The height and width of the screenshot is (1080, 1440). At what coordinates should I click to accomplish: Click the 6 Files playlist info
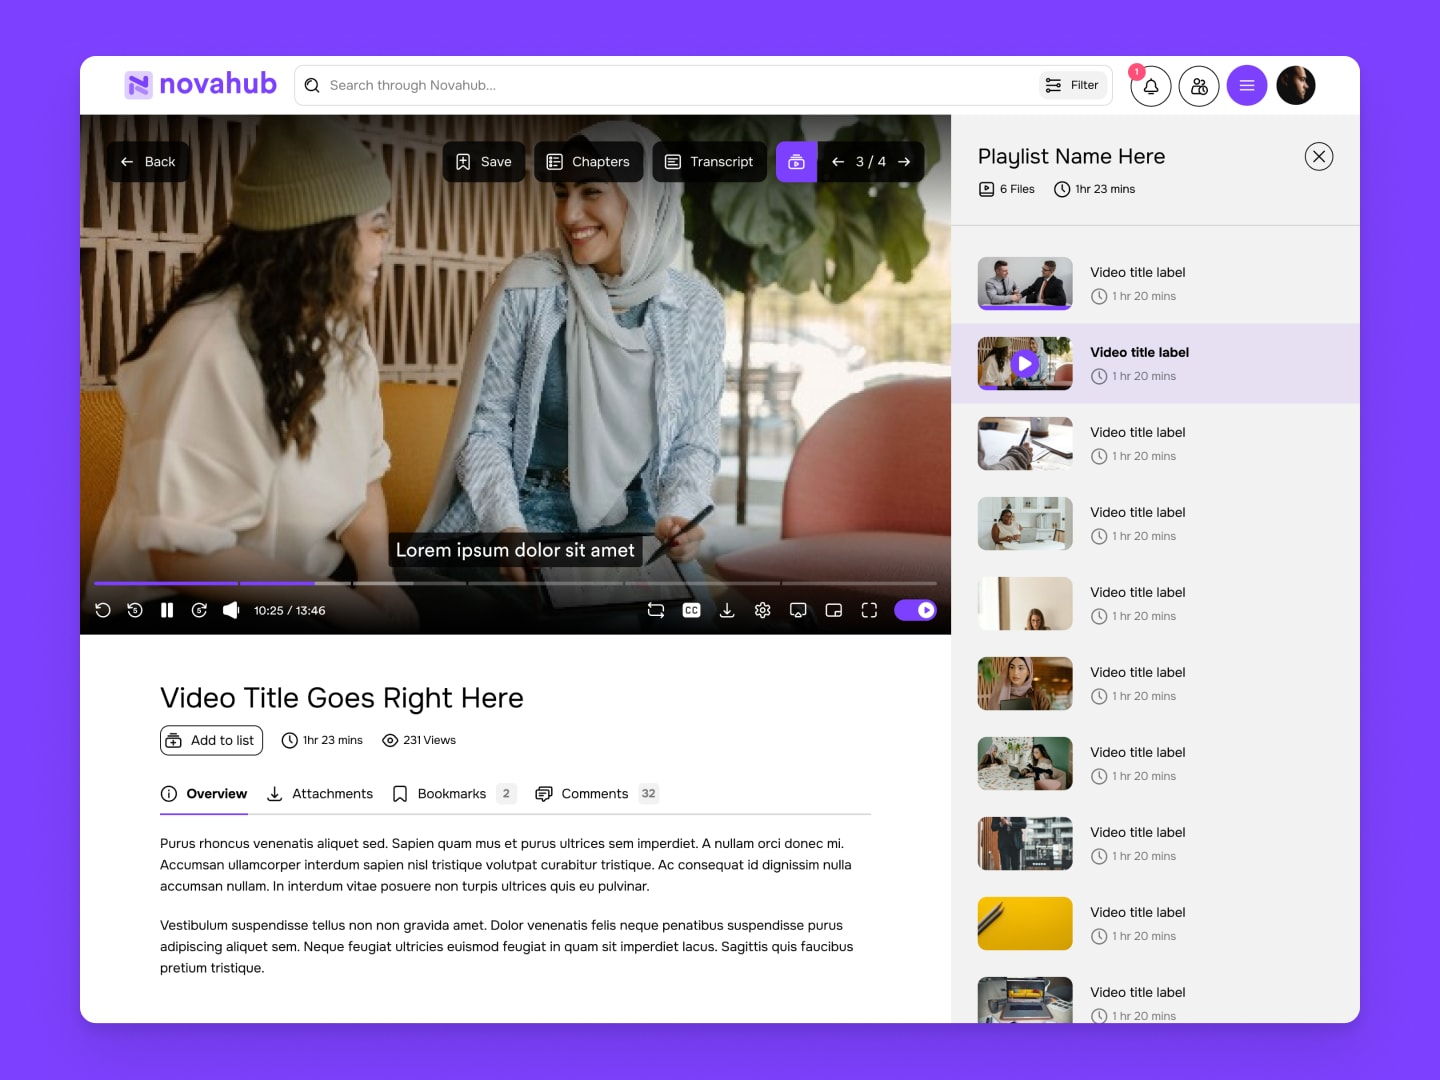1007,189
